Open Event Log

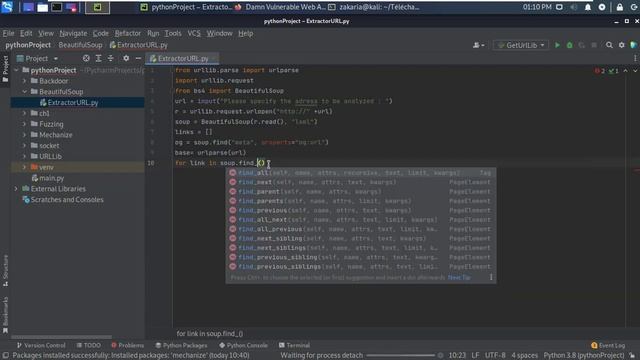[608, 345]
